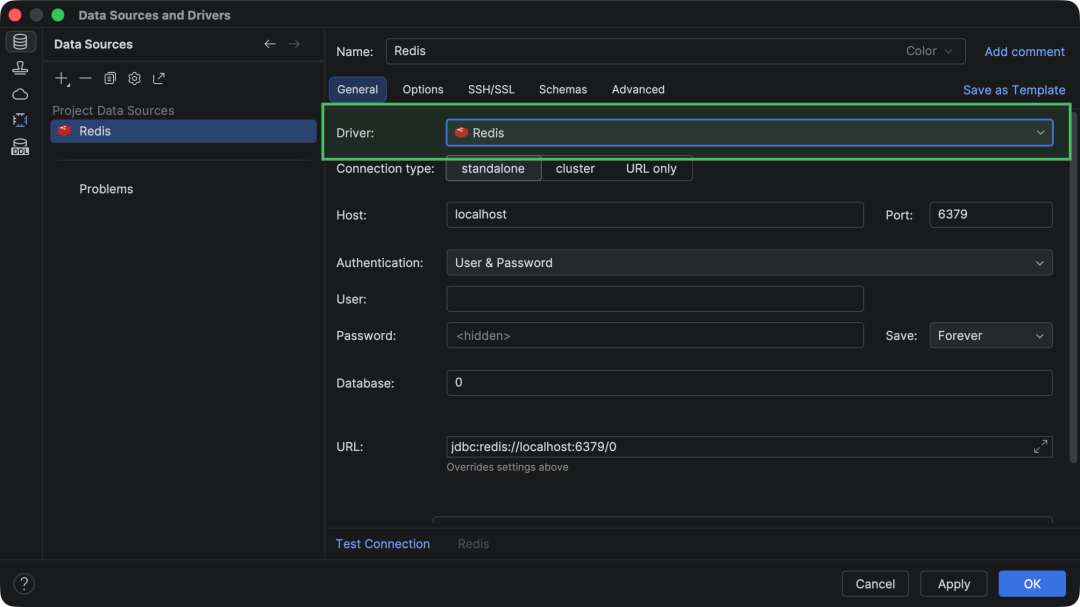Viewport: 1080px width, 607px height.
Task: Go forward using the right arrow
Action: [295, 44]
